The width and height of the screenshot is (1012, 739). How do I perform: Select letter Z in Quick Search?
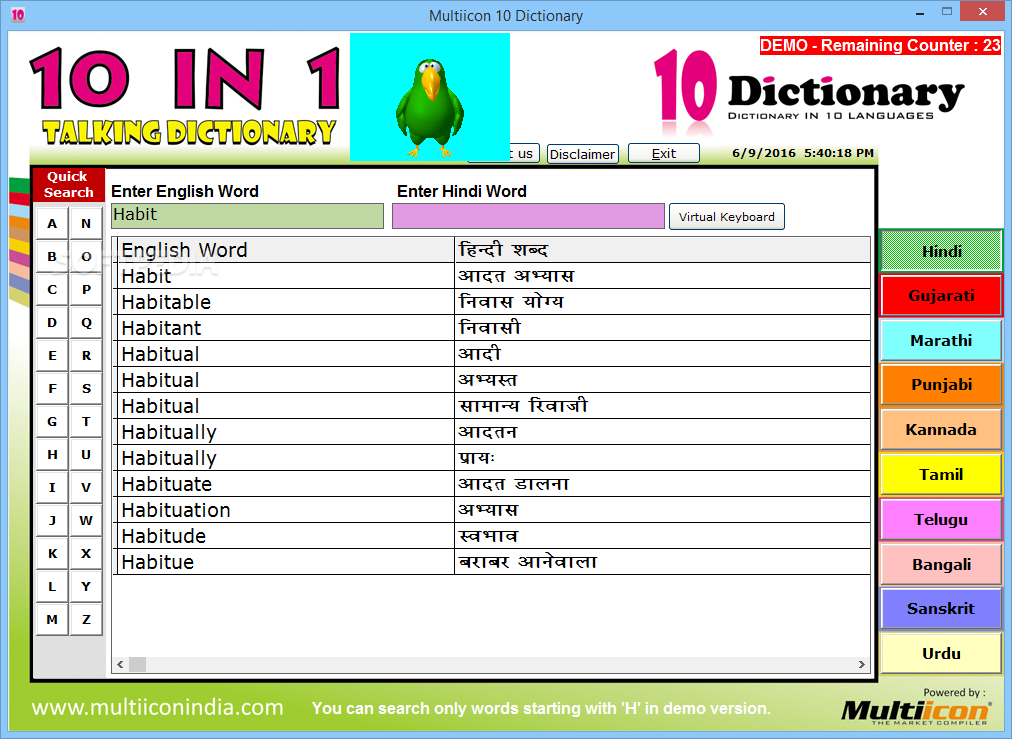pos(86,619)
